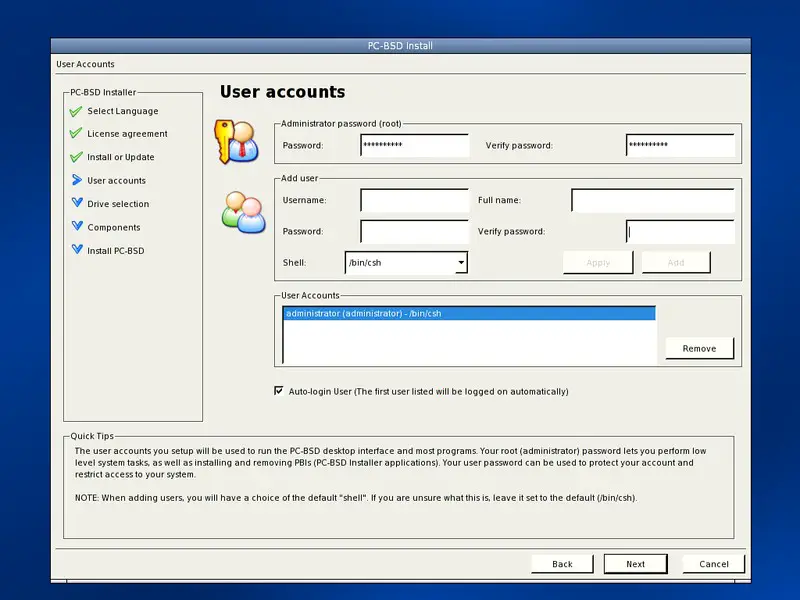800x600 pixels.
Task: Select the Components step in sidebar
Action: pos(114,228)
